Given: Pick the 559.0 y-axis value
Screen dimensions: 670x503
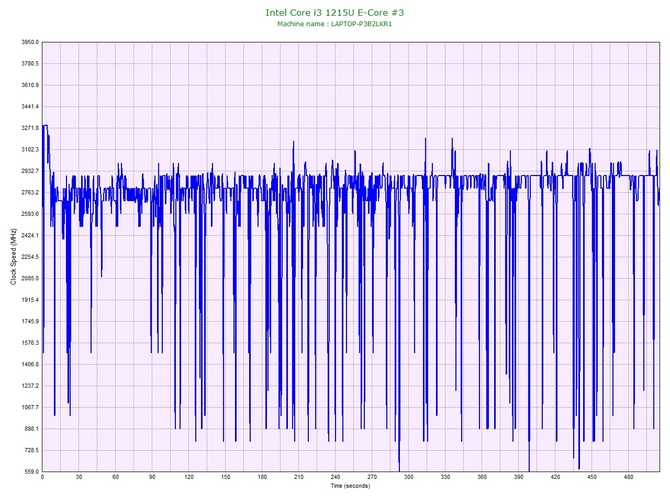Looking at the screenshot, I should 31,472.
